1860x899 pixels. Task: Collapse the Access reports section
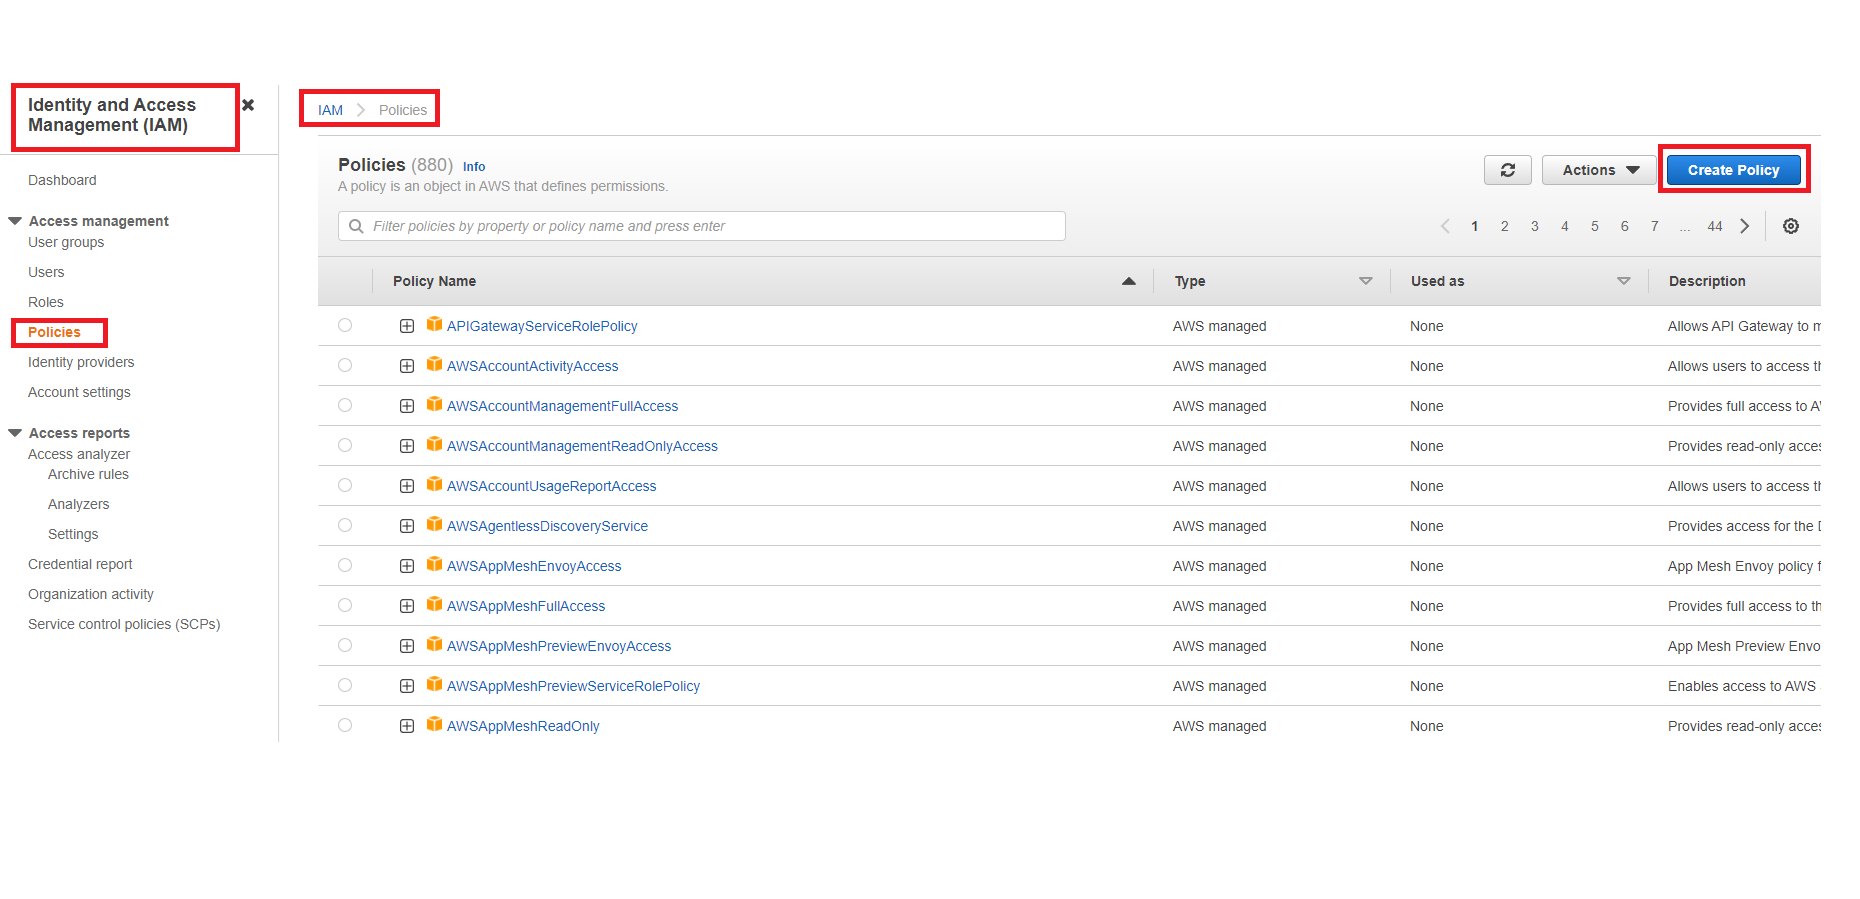point(15,433)
